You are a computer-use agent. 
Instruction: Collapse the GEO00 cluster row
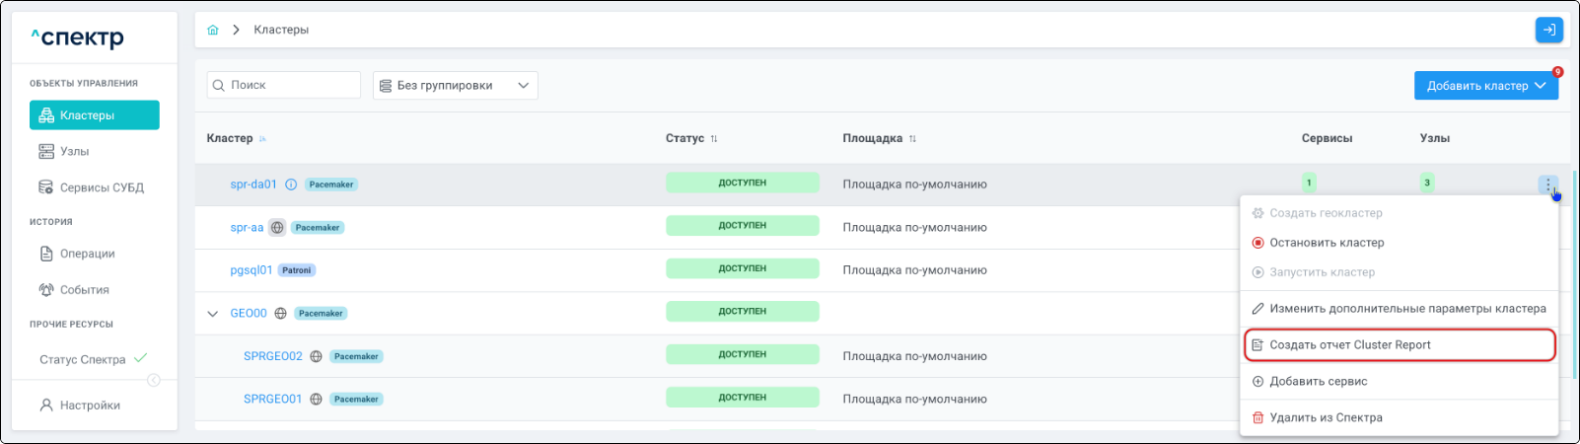212,314
